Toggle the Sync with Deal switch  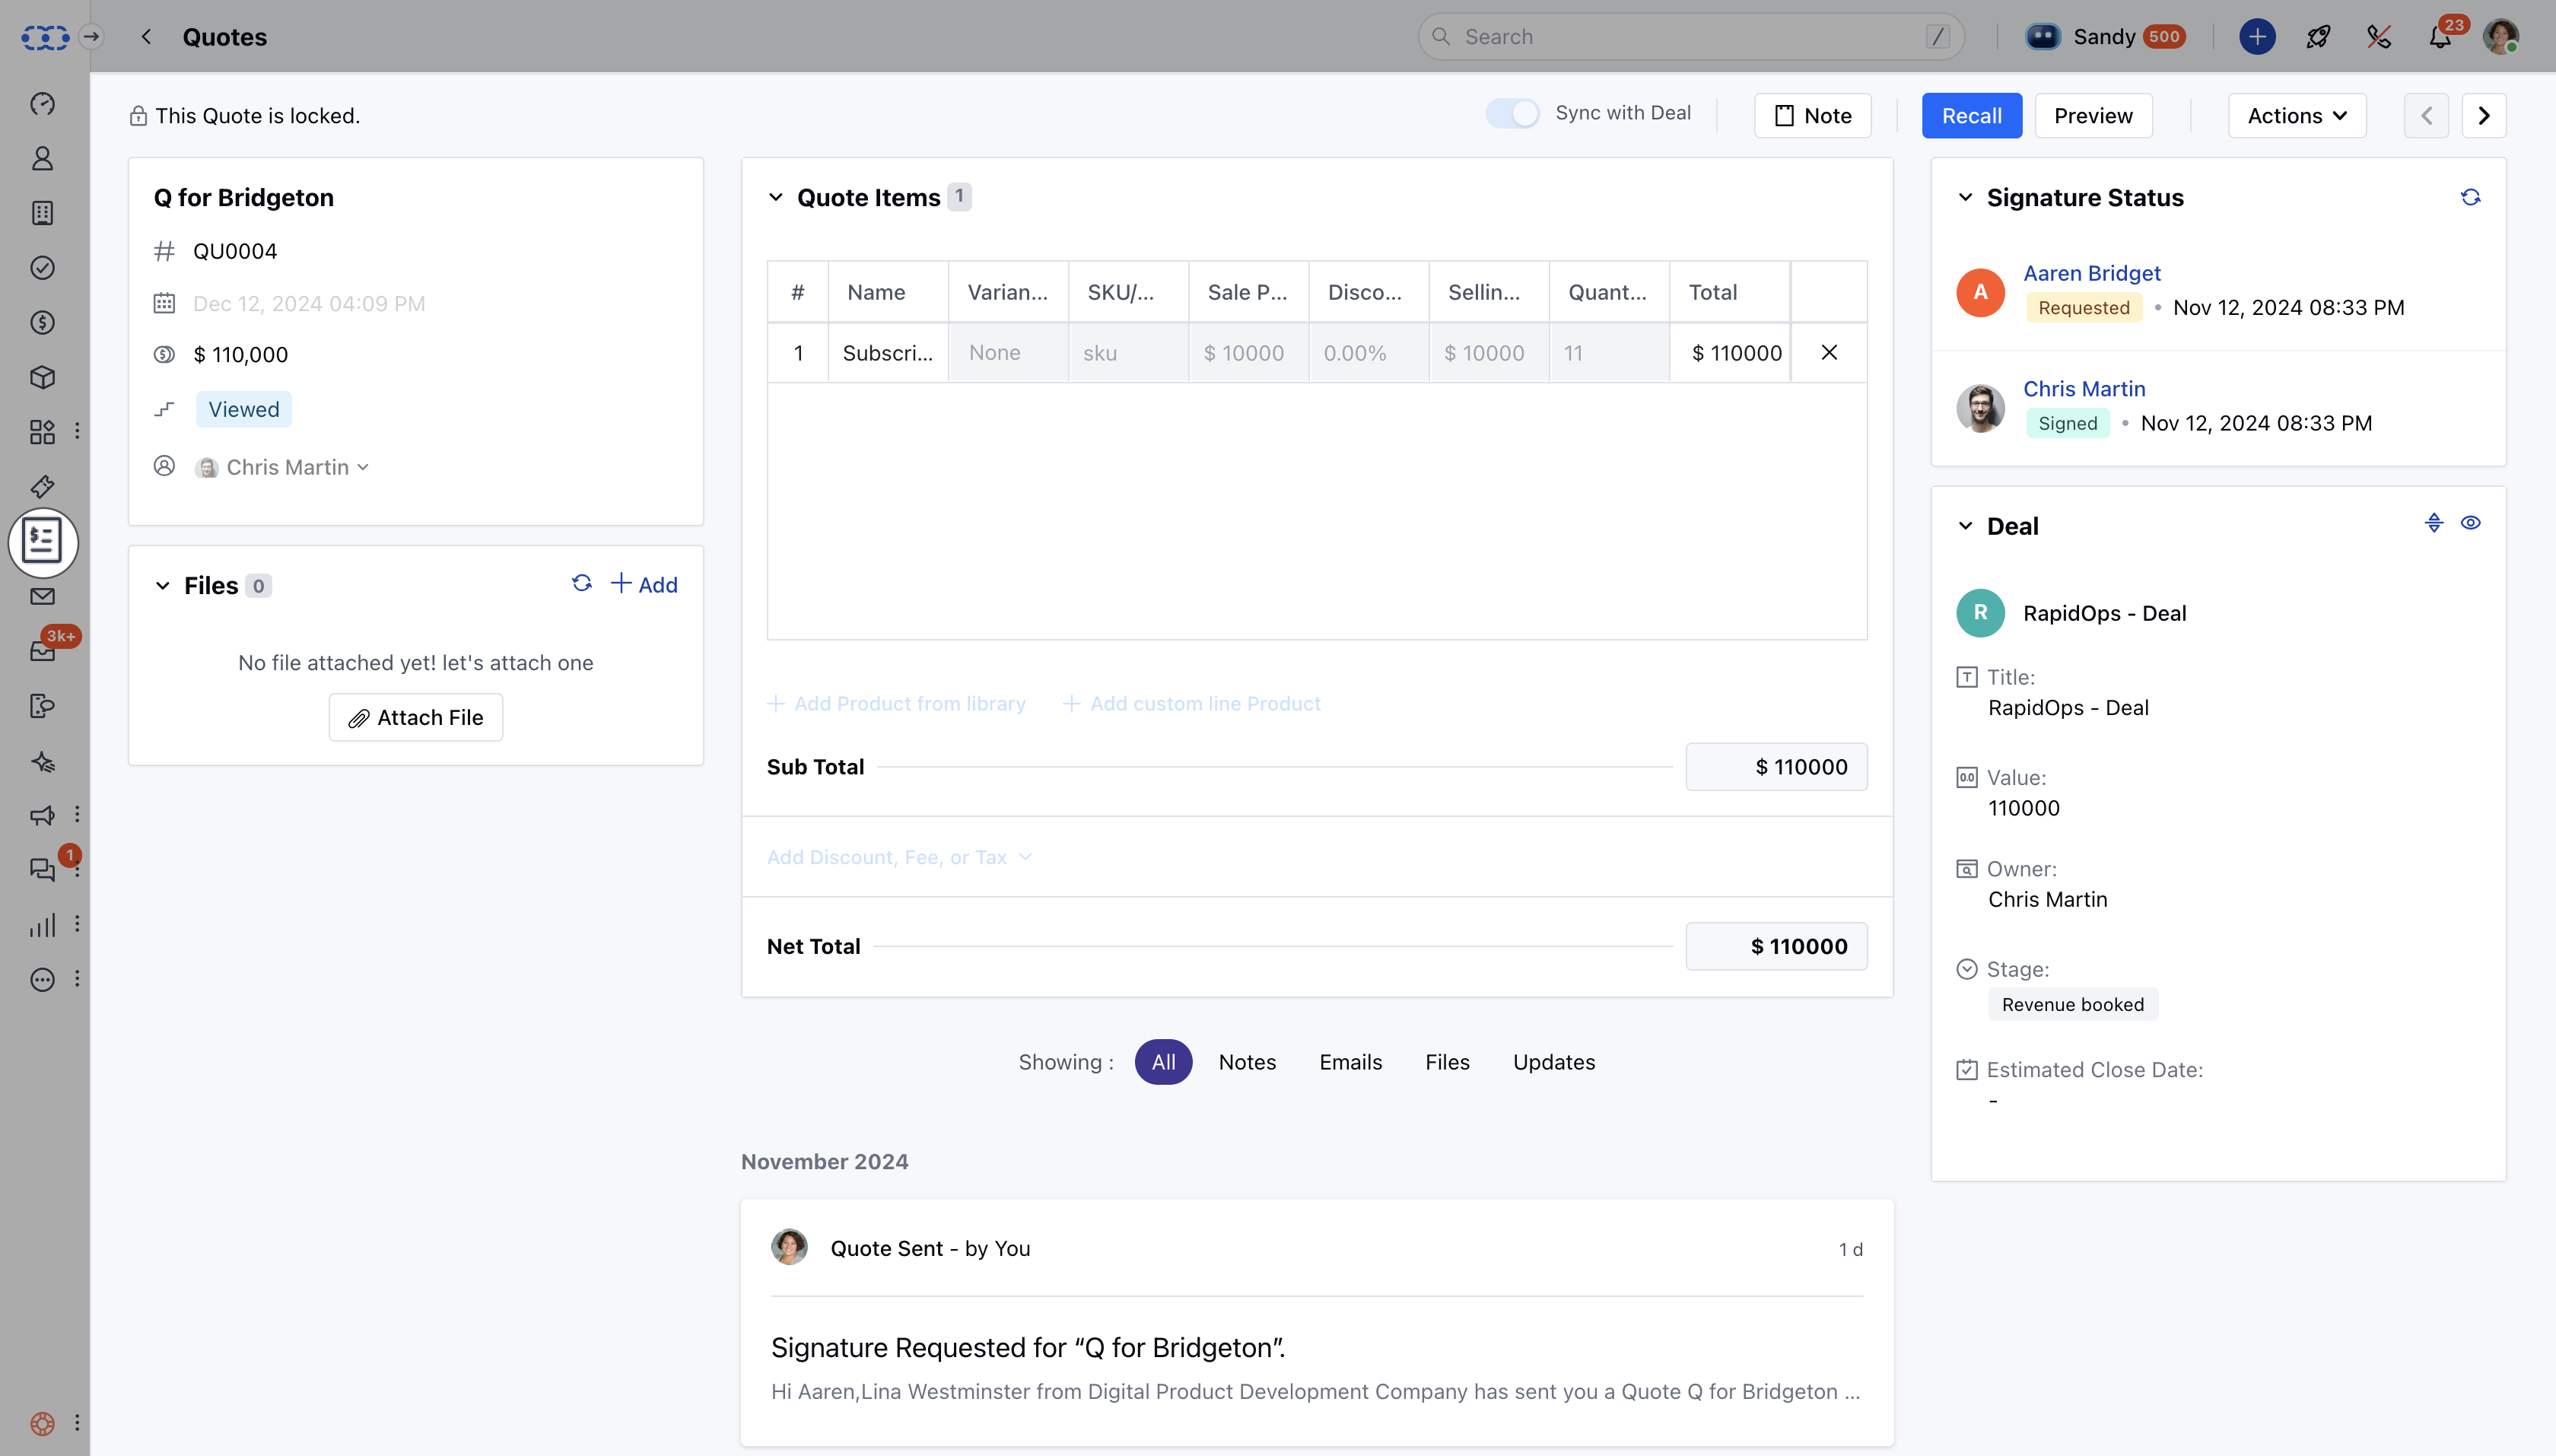click(x=1512, y=114)
